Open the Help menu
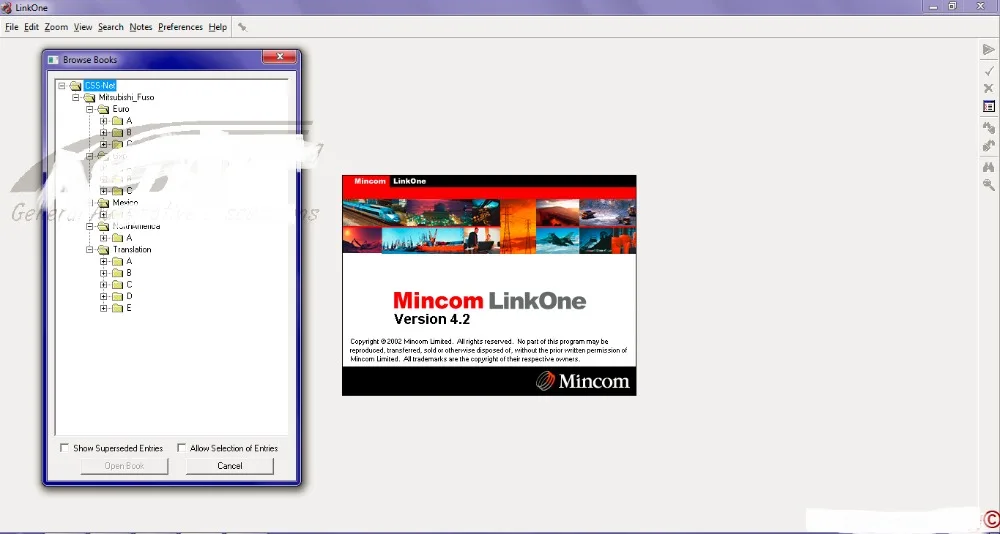Screen dimensions: 1000x534 (217, 27)
